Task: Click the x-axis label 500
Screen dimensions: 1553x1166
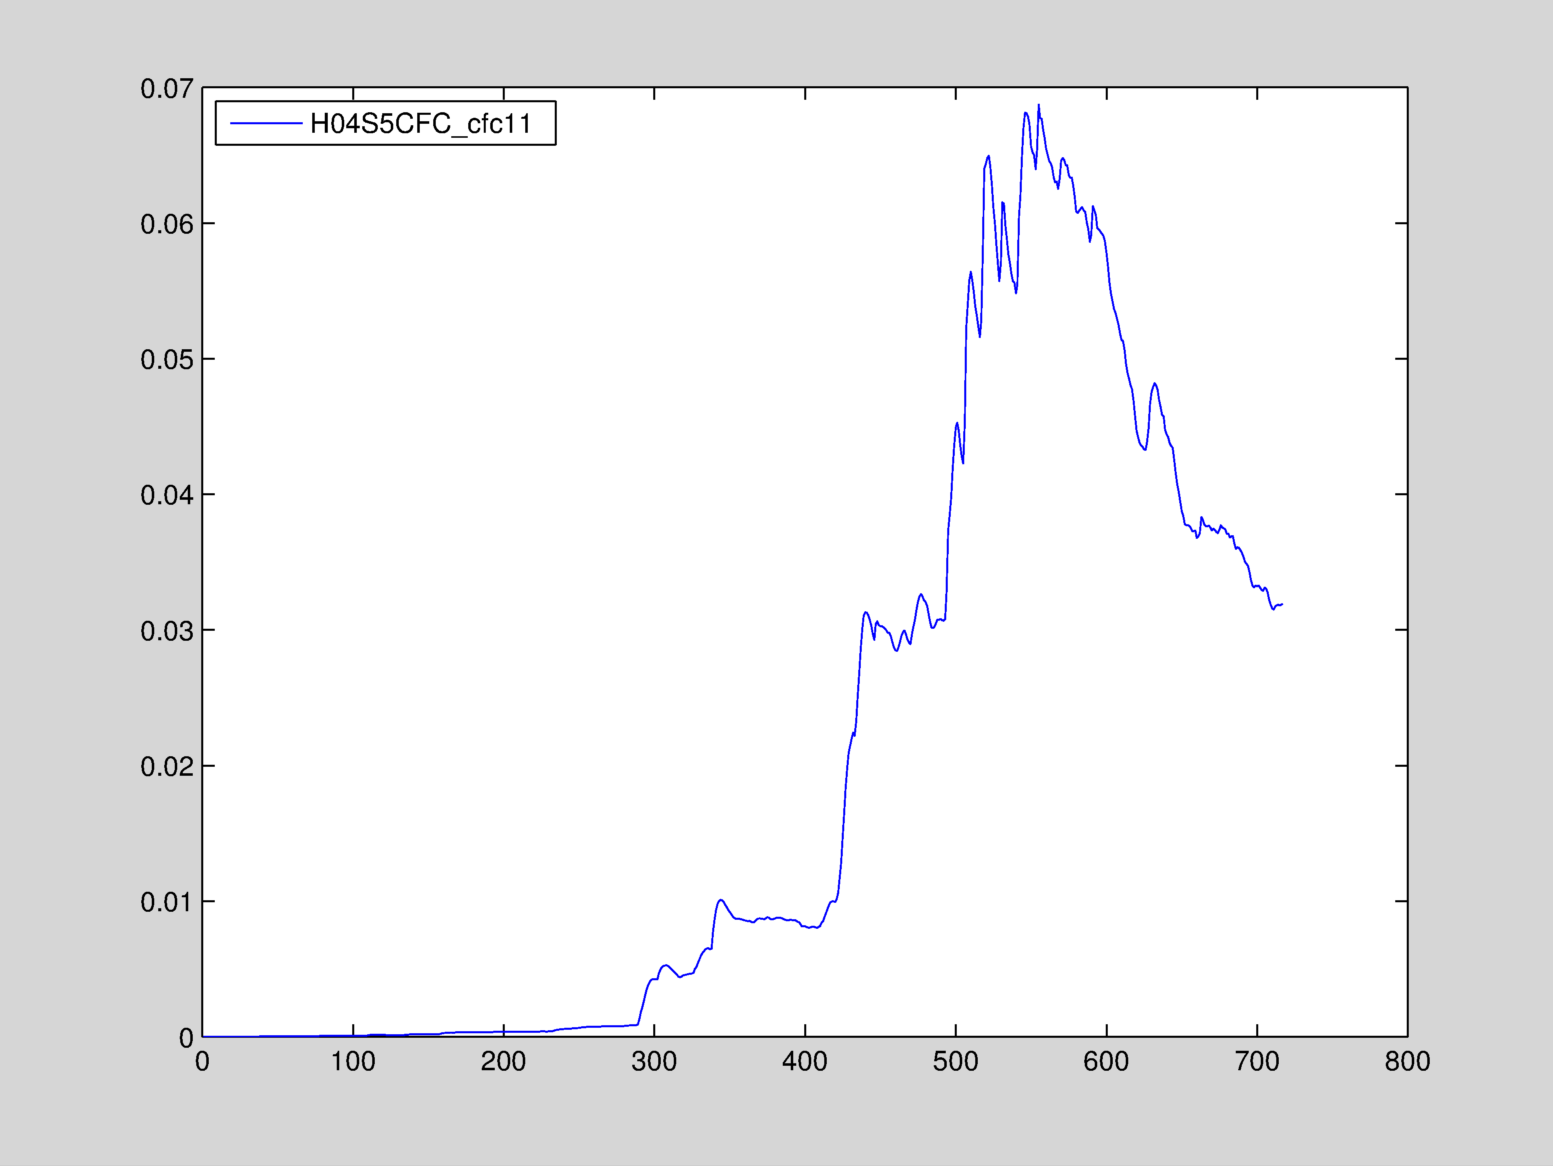Action: point(955,1062)
